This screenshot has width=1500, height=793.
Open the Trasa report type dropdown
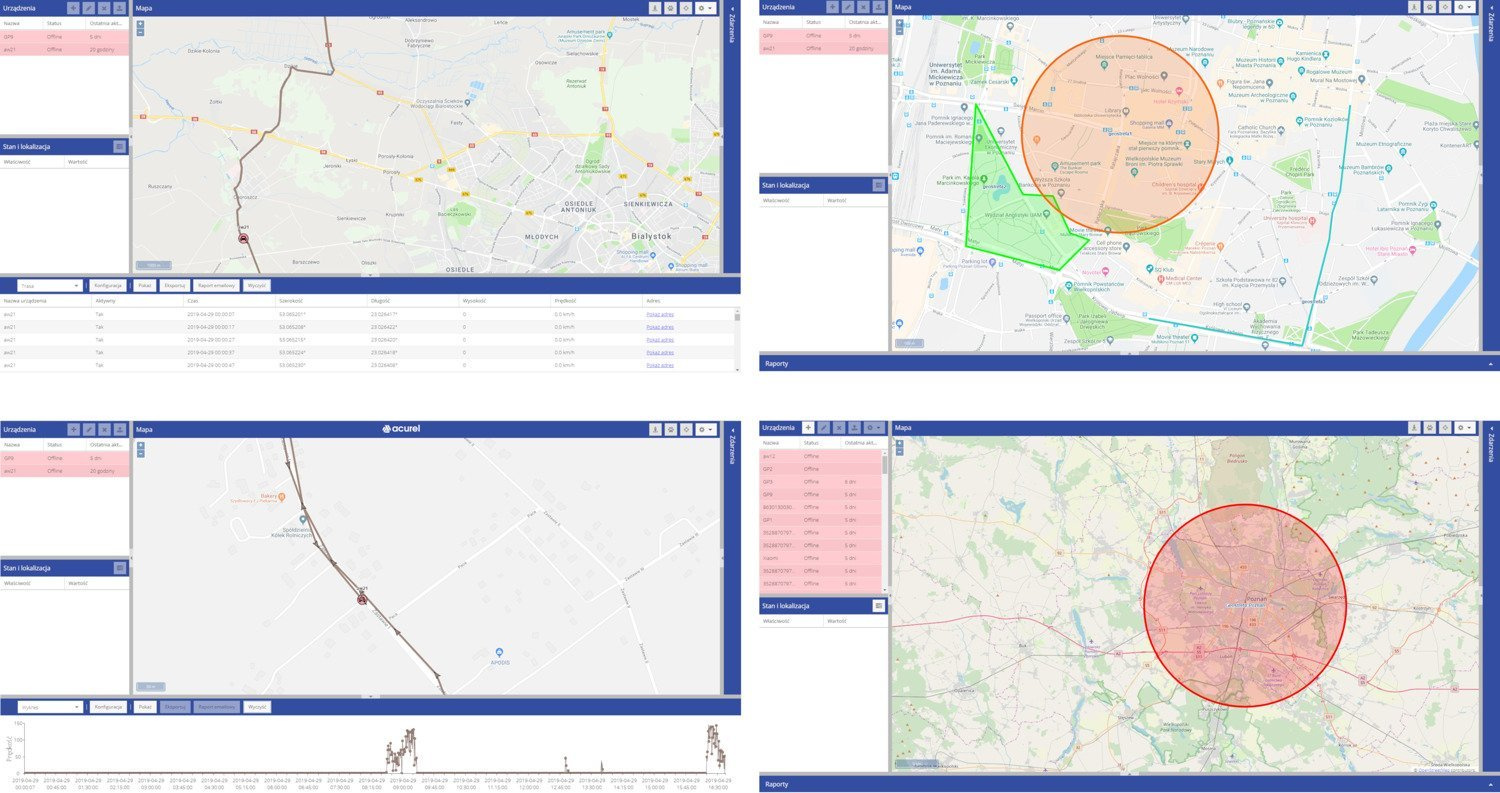(49, 285)
